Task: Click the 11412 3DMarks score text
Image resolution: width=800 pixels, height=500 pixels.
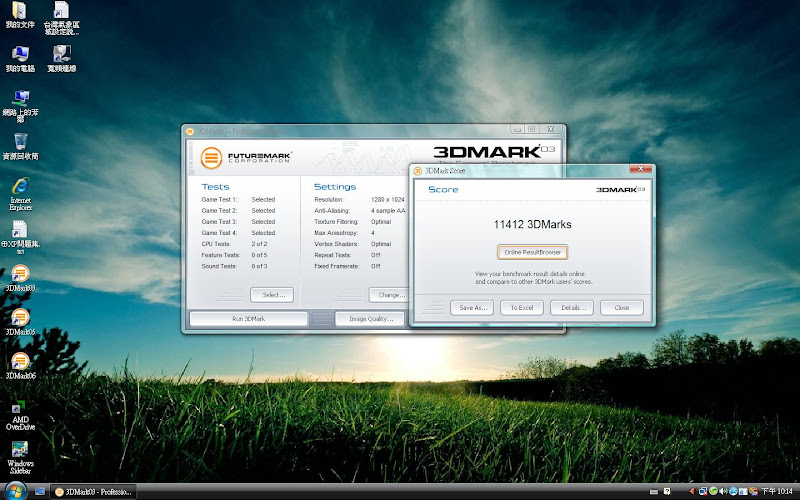Action: click(x=533, y=224)
